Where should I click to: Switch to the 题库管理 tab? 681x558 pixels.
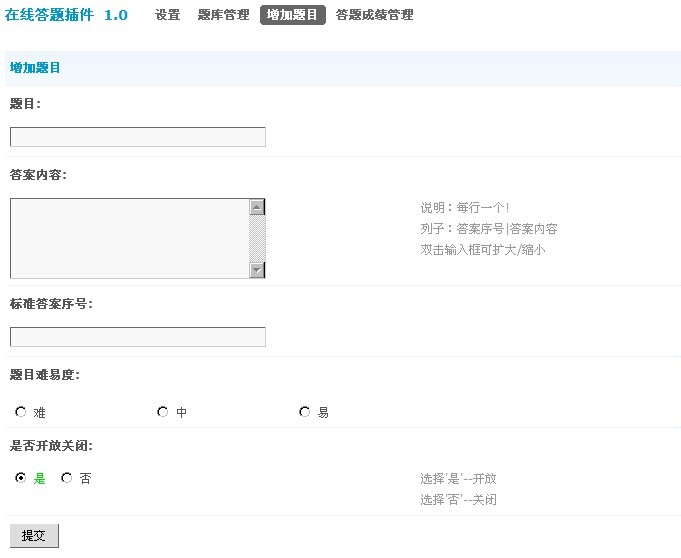(x=223, y=15)
